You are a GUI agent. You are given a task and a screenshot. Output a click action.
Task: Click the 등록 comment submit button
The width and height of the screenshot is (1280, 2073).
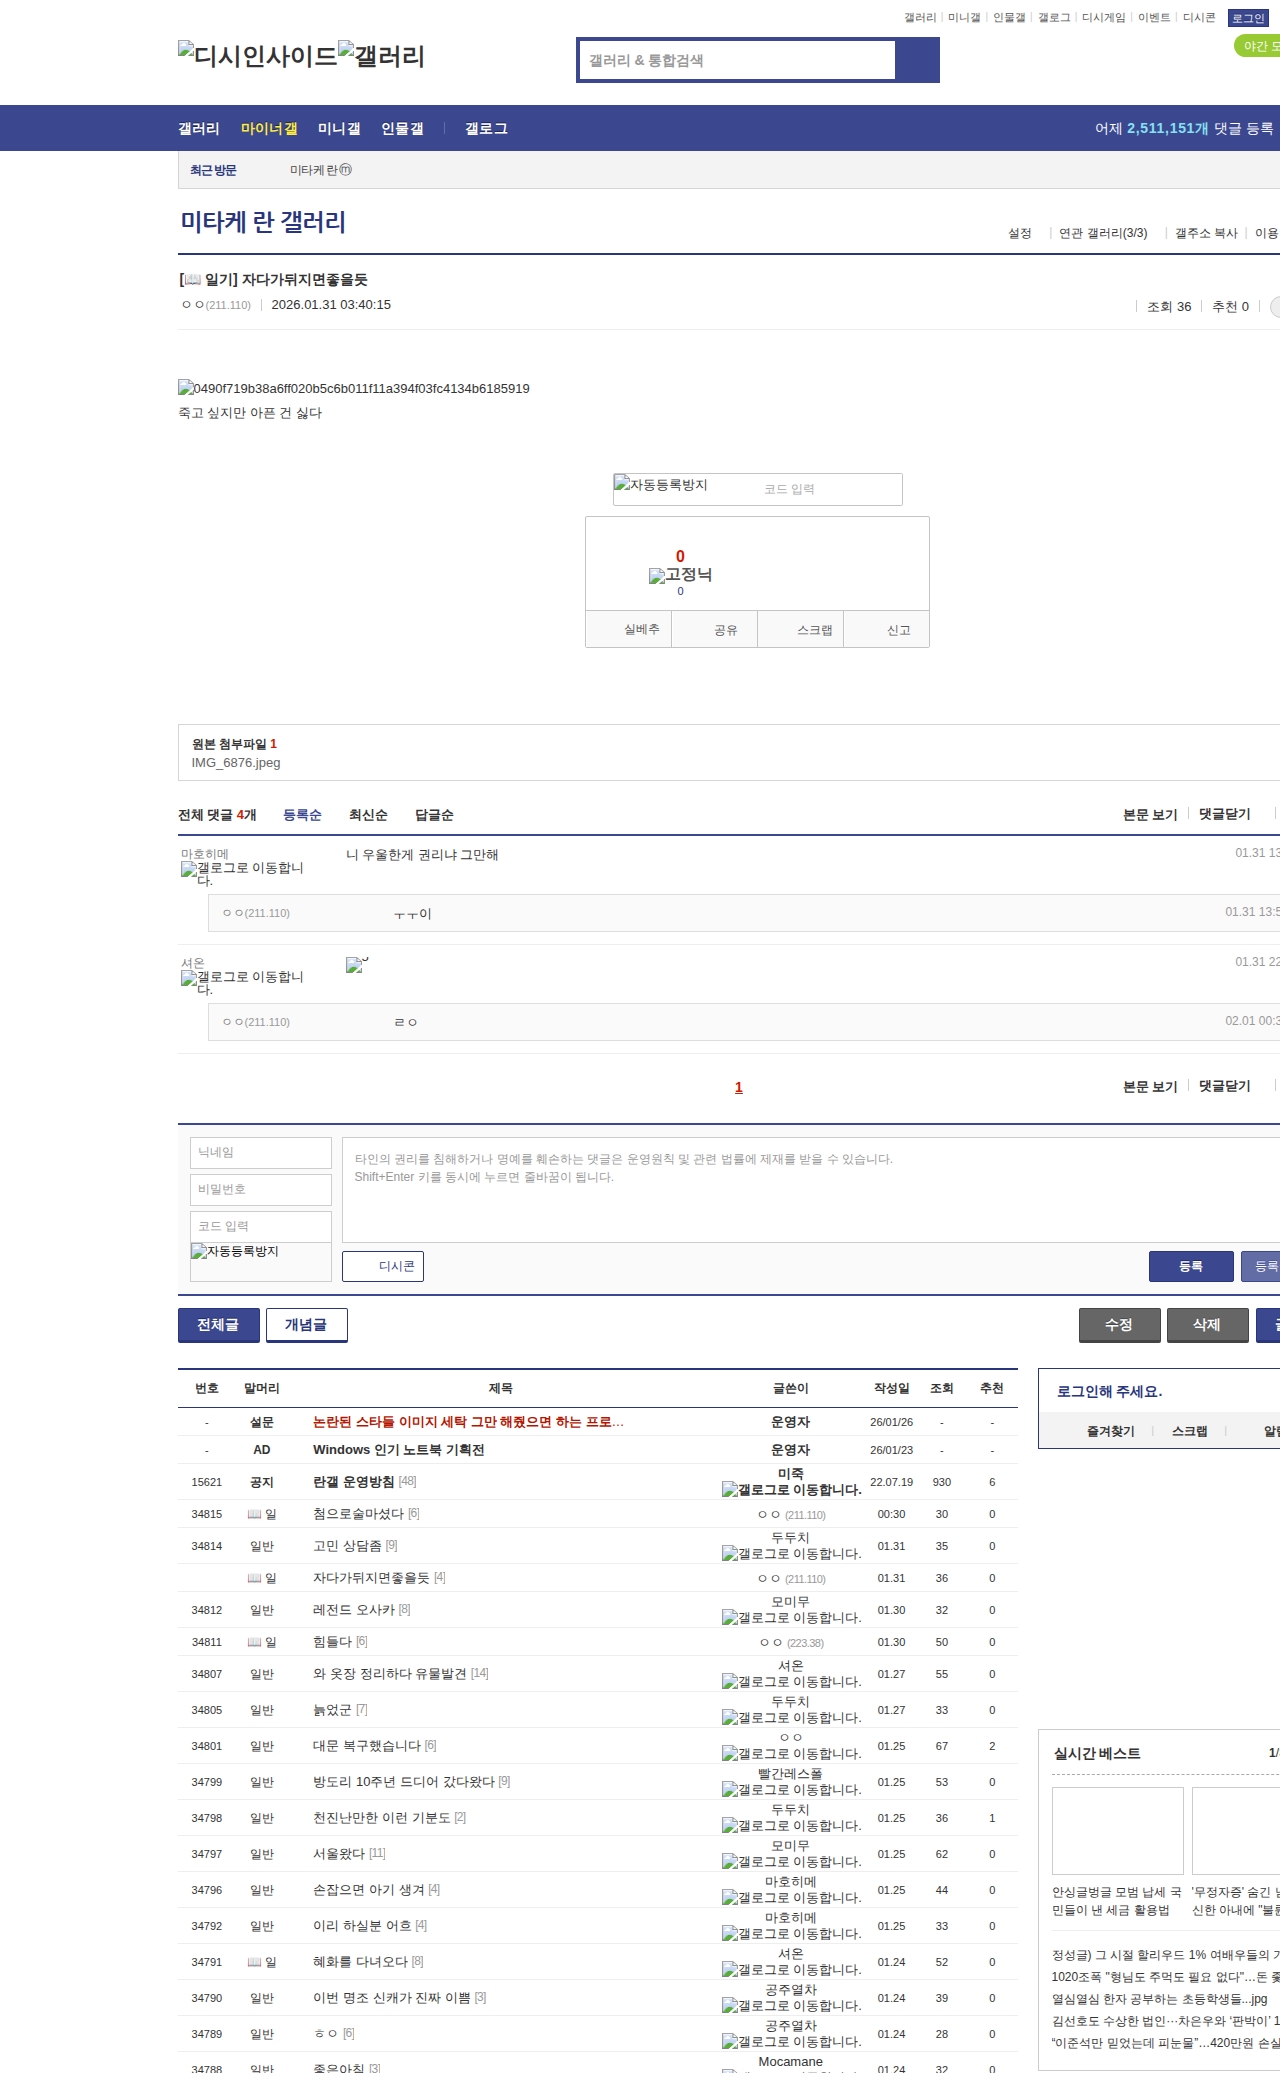pyautogui.click(x=1190, y=1266)
